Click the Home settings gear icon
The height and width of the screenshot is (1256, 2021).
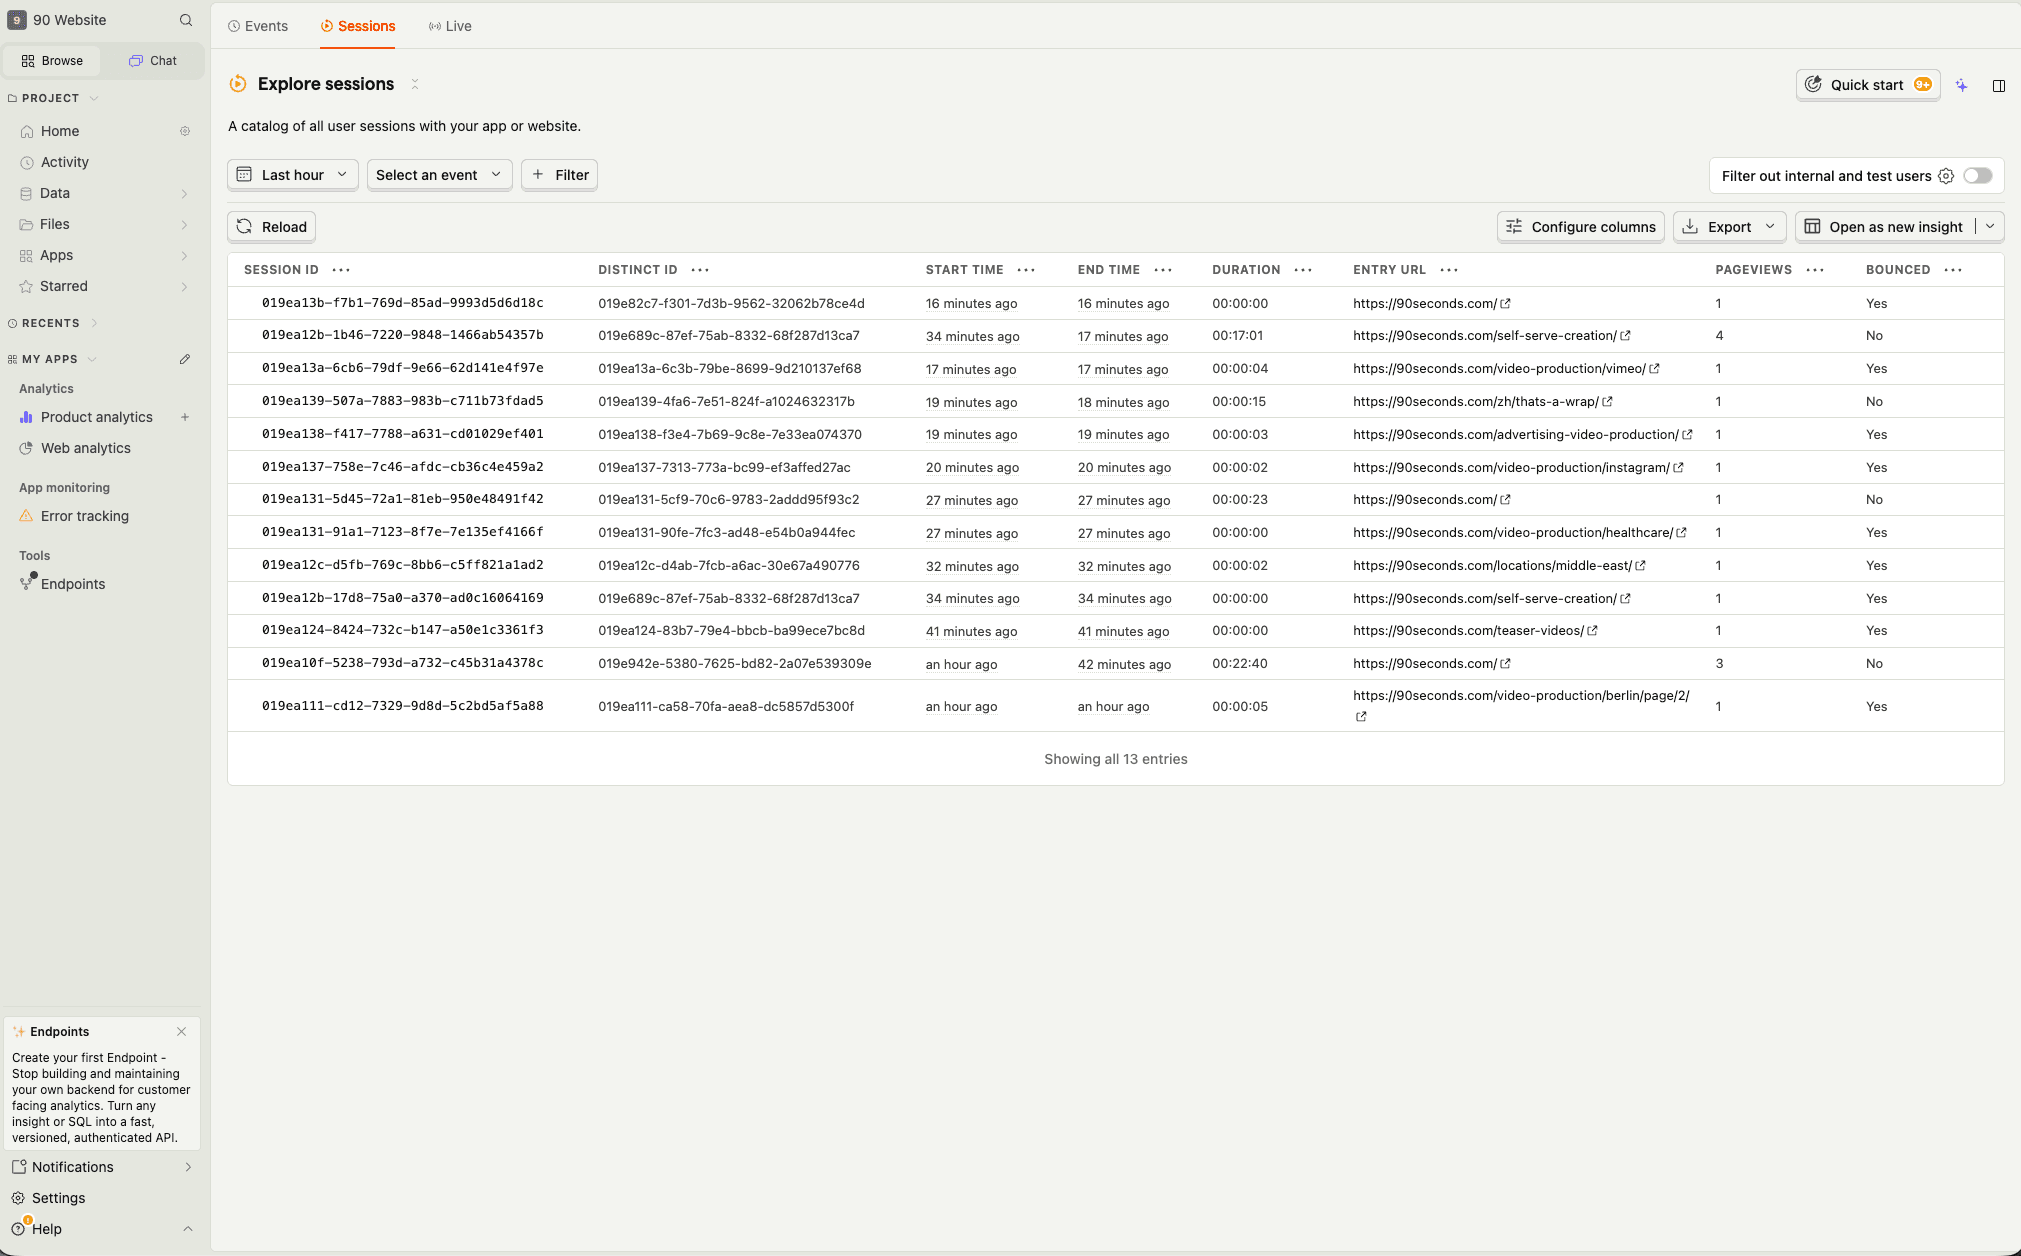pyautogui.click(x=185, y=131)
